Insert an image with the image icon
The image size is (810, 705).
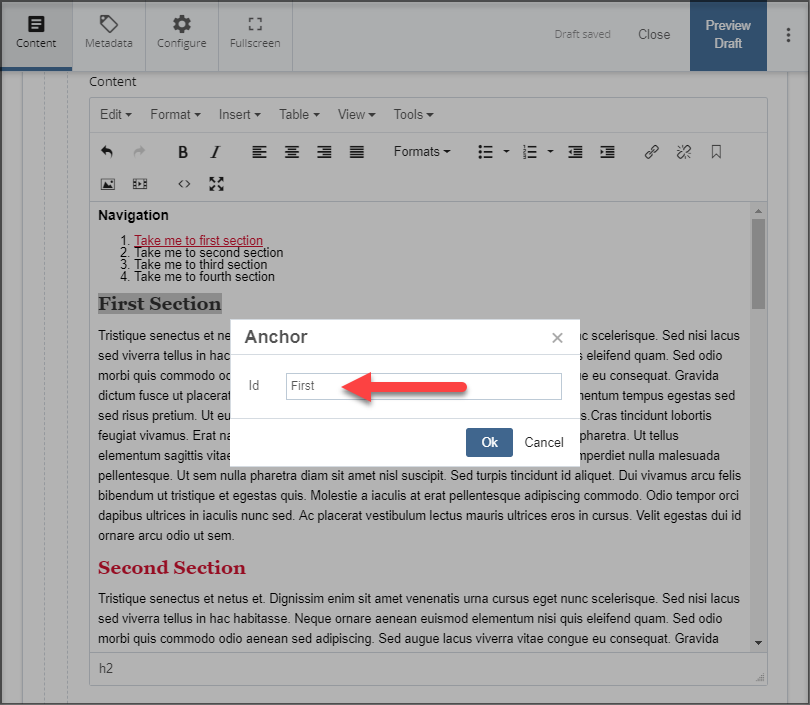pyautogui.click(x=107, y=184)
